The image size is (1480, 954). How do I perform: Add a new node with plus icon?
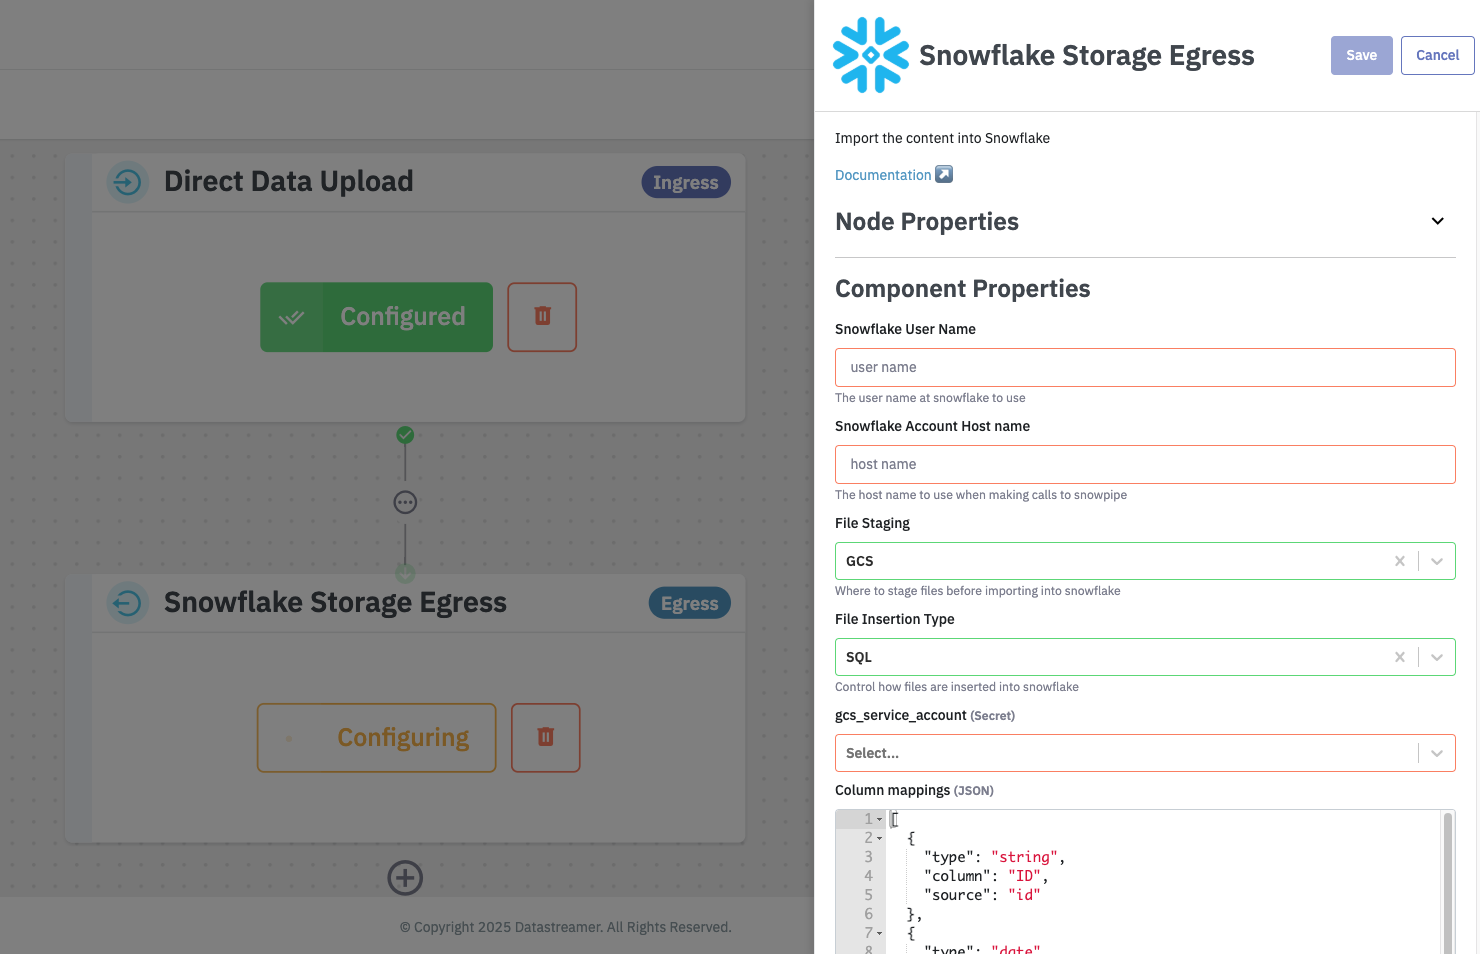[405, 878]
